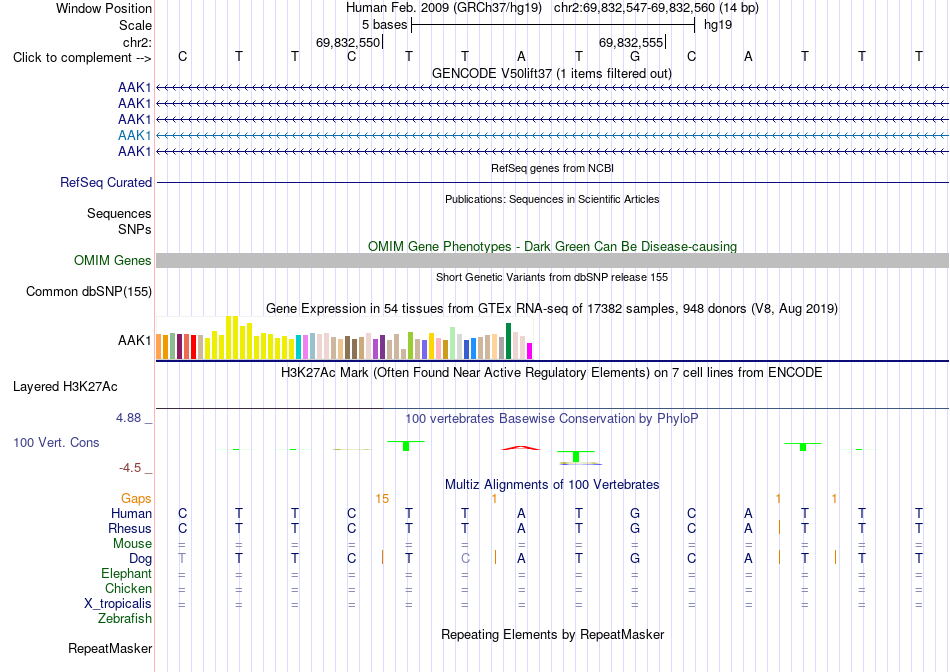The image size is (950, 672).
Task: Click the coordinate label 69,832,555
Action: coord(631,42)
